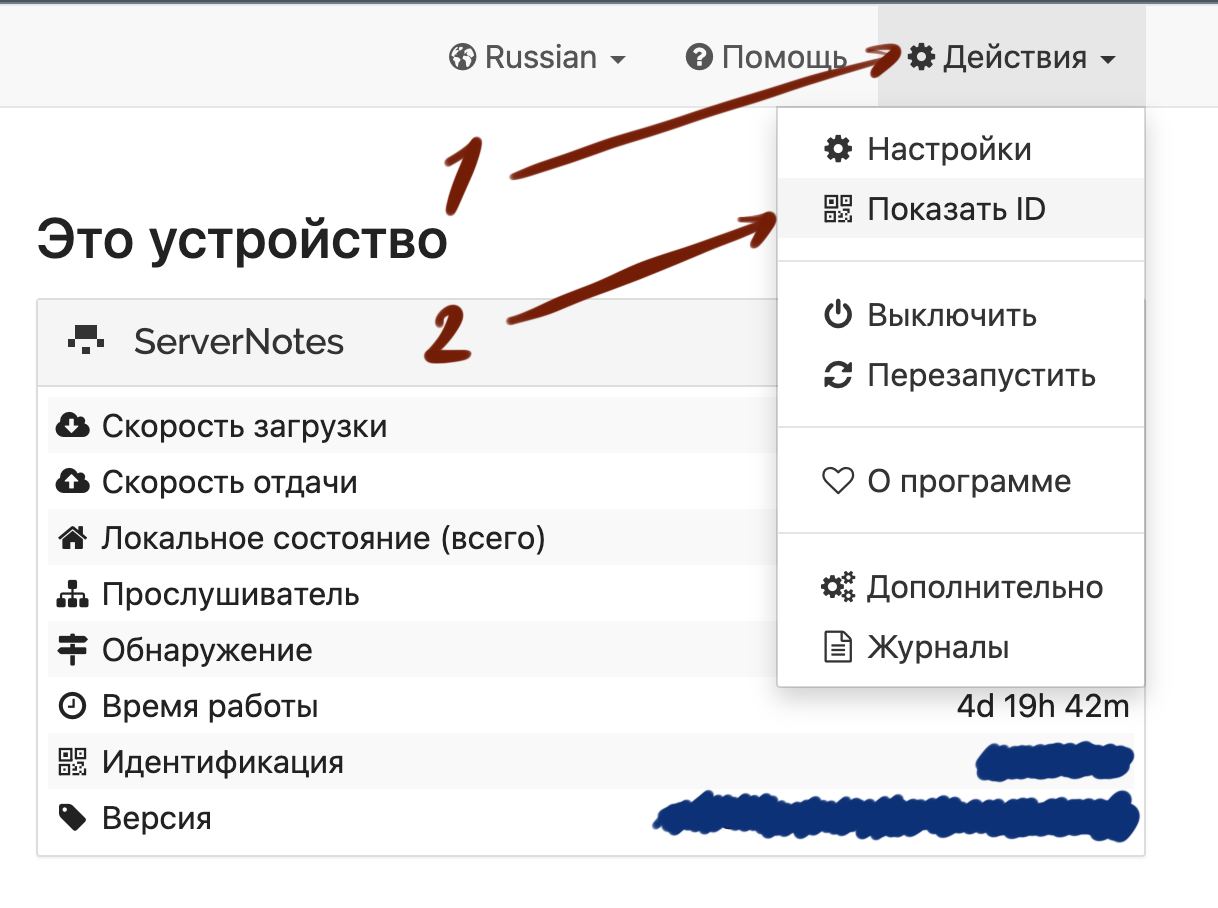Click the QR code icon beside Показать ID
Viewport: 1218px width, 908px height.
coord(837,209)
